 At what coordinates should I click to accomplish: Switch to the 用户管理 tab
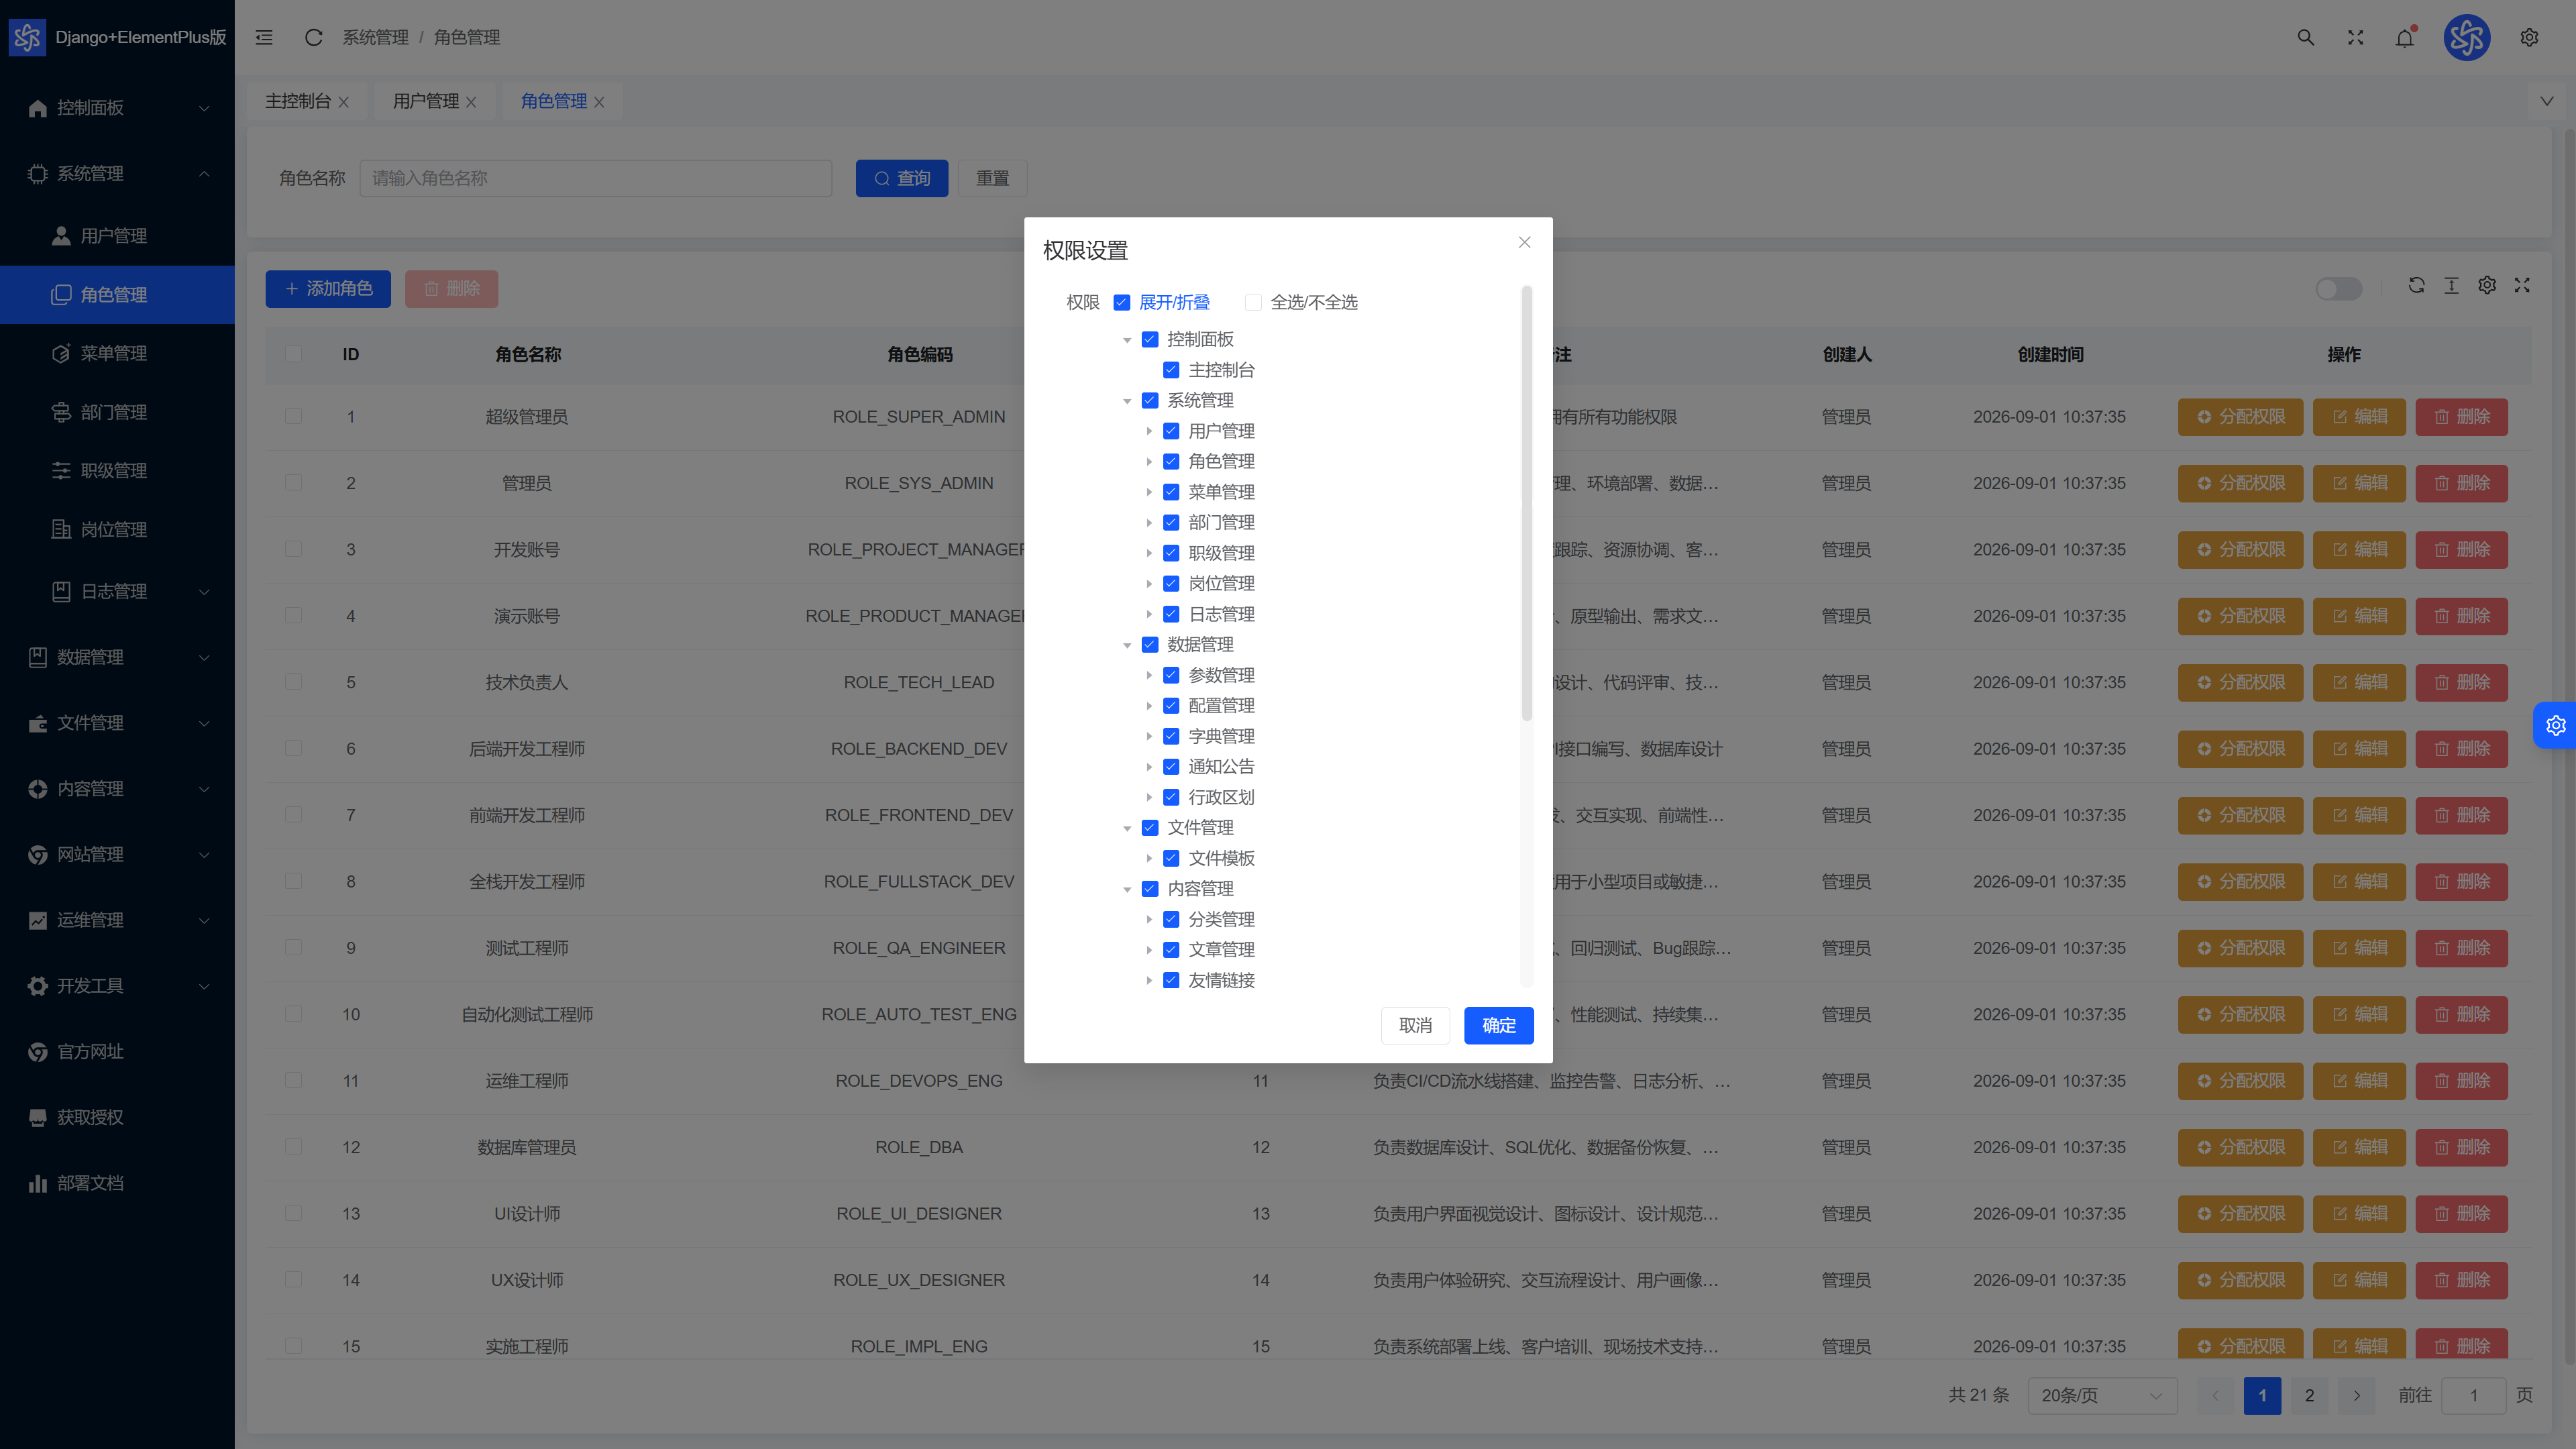(x=426, y=101)
